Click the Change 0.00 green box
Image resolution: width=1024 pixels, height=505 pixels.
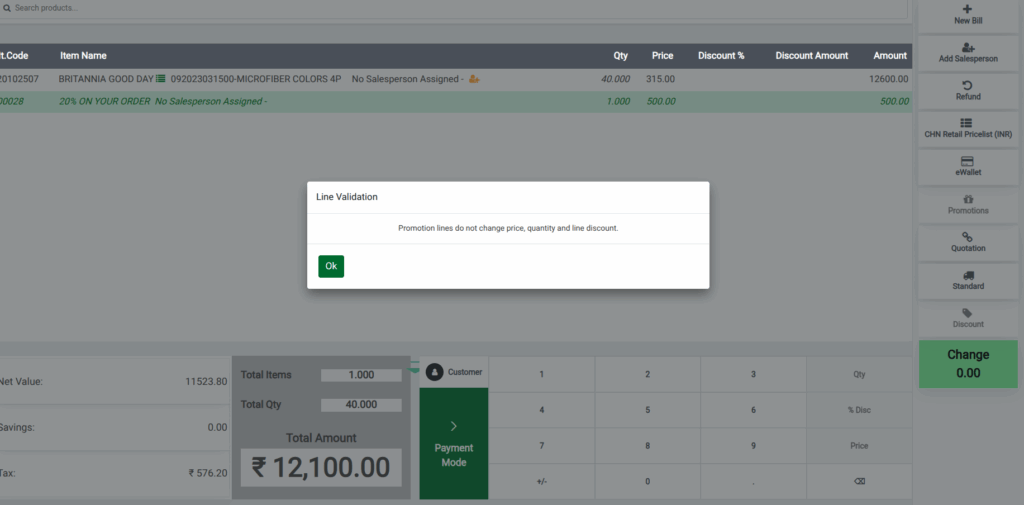pos(968,364)
